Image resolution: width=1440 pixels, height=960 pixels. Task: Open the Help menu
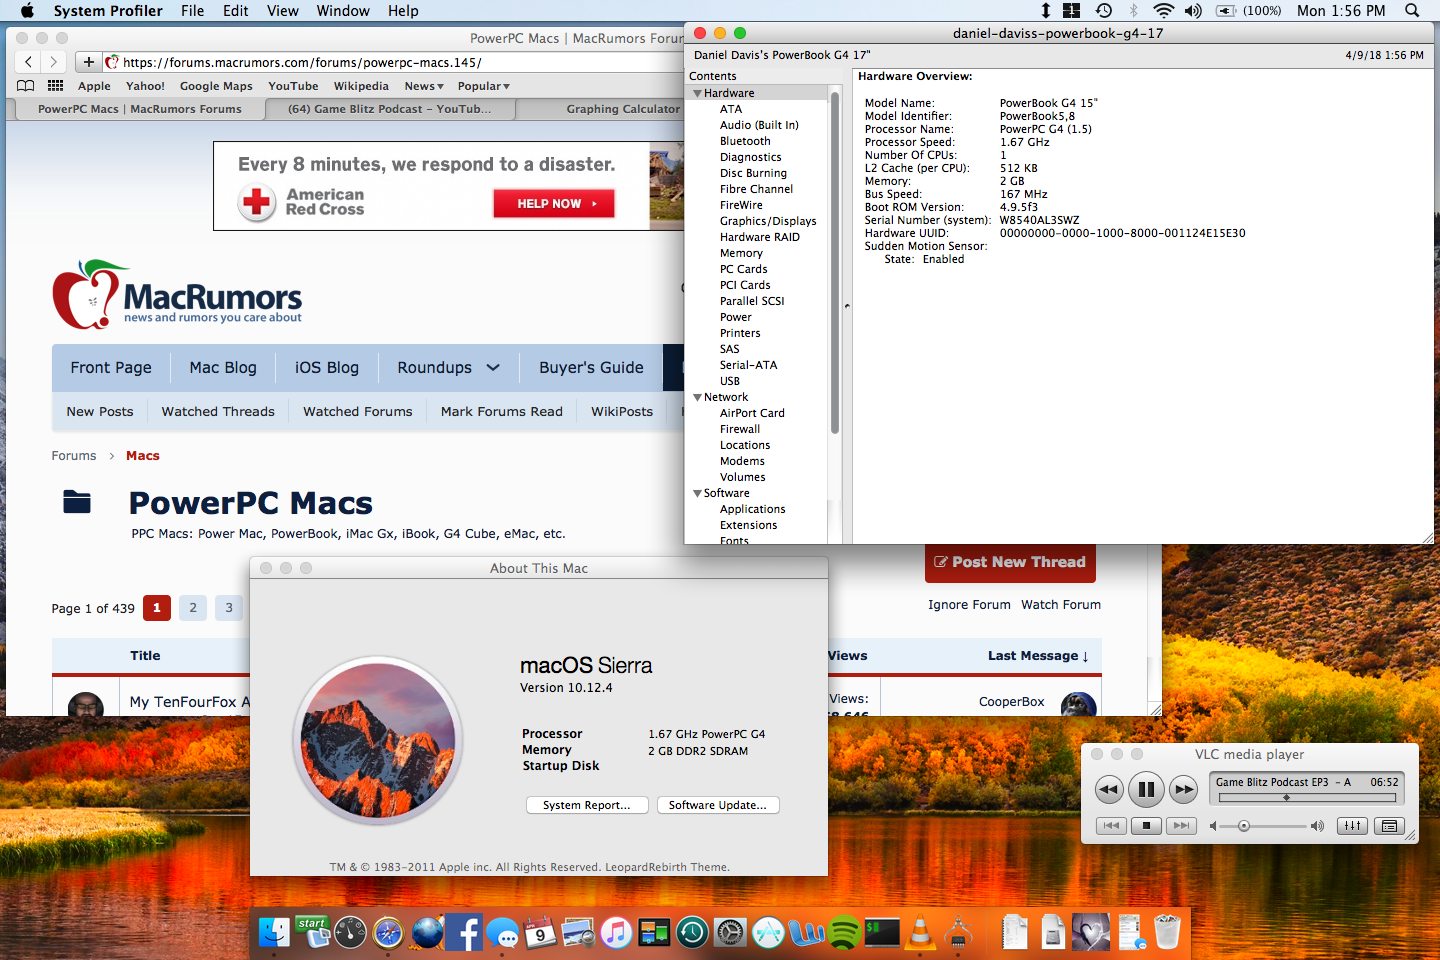[x=403, y=10]
